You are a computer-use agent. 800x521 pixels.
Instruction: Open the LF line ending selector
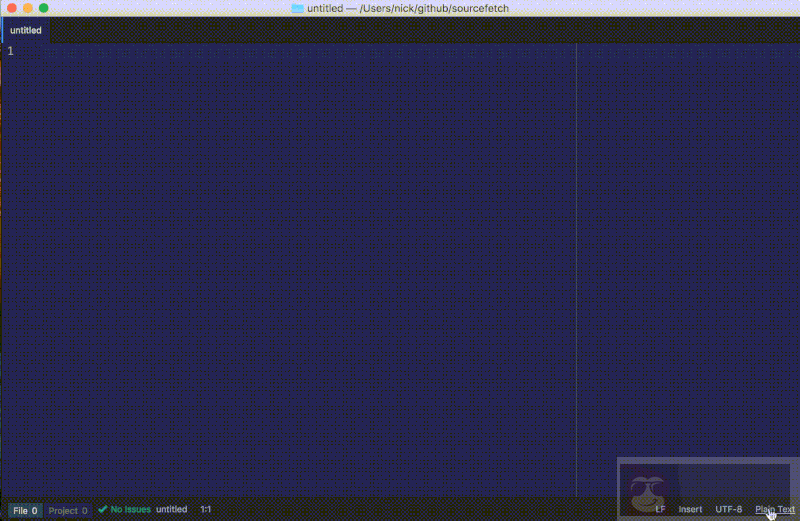[x=660, y=509]
